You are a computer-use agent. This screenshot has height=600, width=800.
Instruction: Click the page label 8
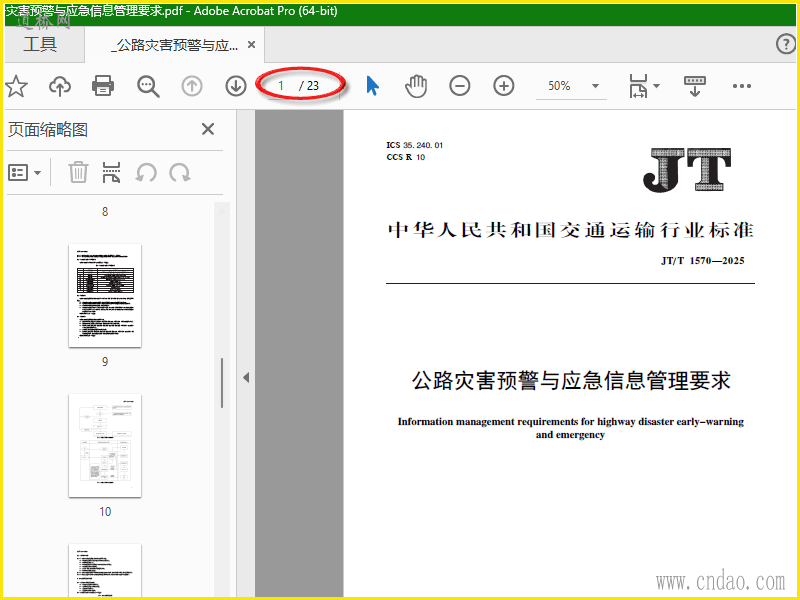tap(105, 212)
